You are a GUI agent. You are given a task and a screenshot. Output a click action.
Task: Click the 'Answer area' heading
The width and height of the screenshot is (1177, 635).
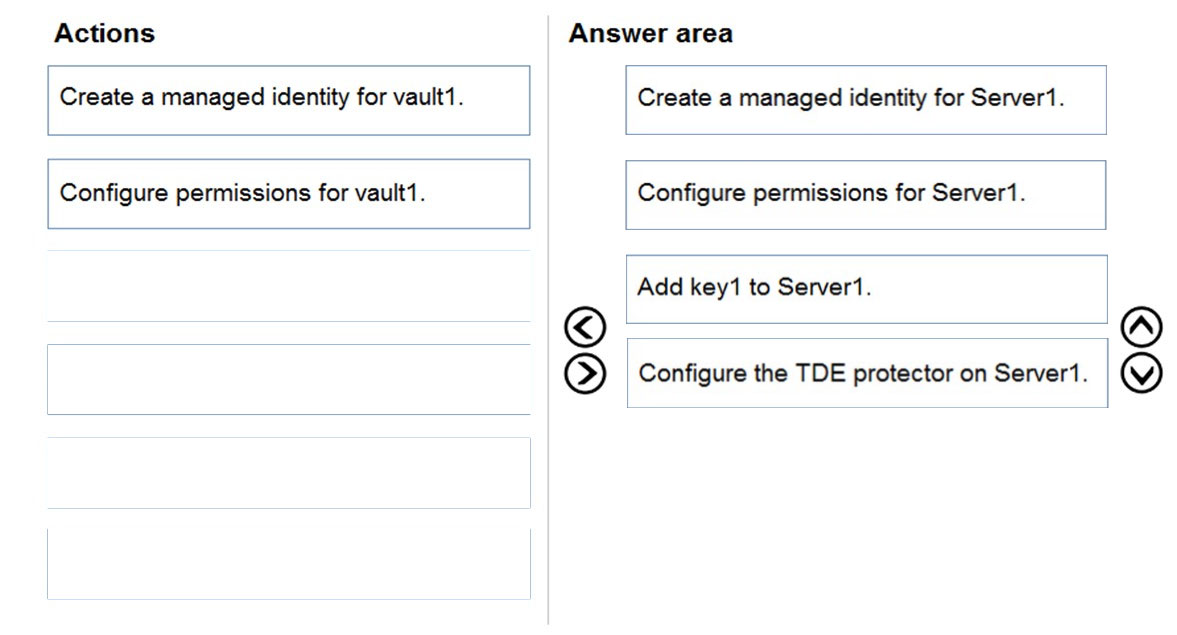coord(651,33)
